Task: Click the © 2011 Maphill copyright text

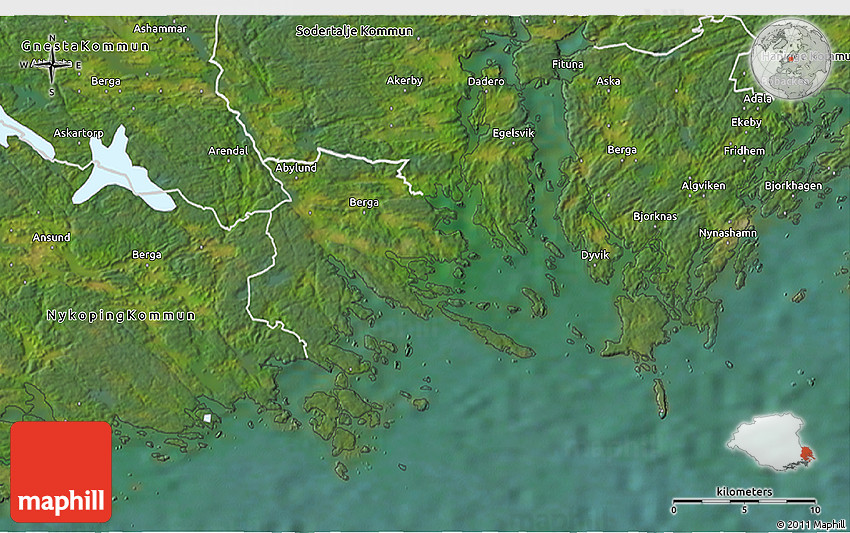Action: (810, 524)
